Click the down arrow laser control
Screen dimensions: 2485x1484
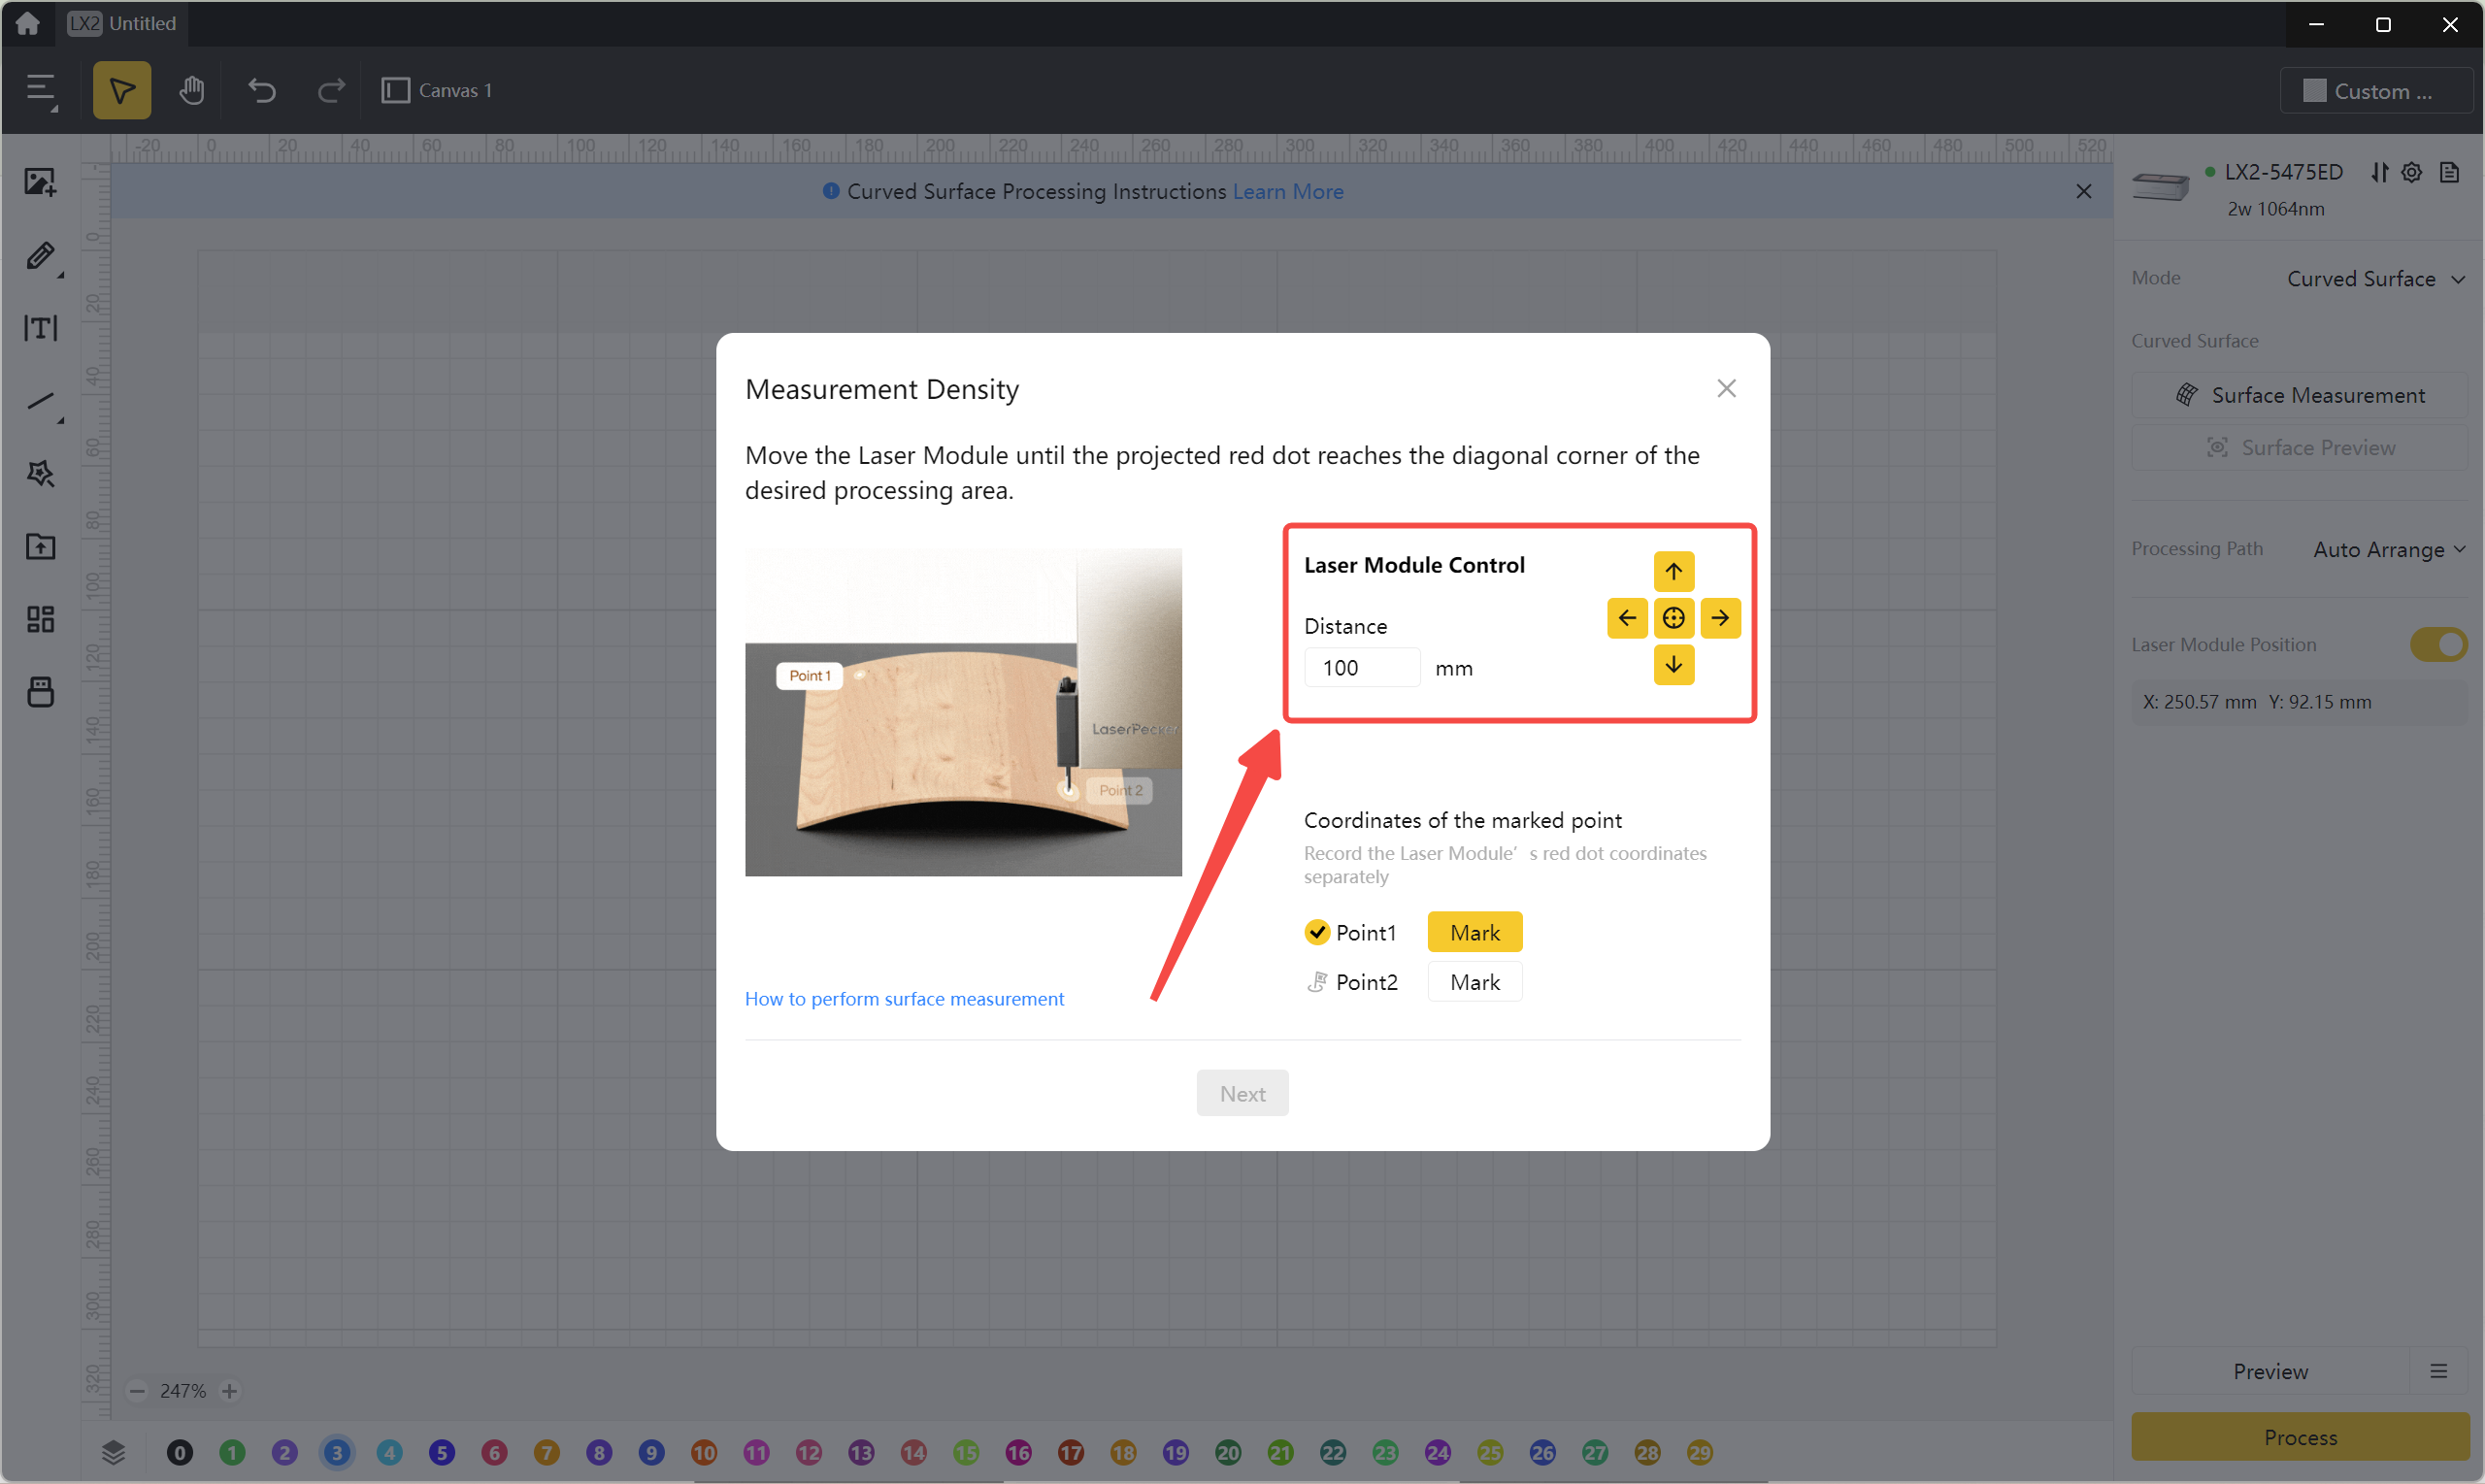point(1673,665)
